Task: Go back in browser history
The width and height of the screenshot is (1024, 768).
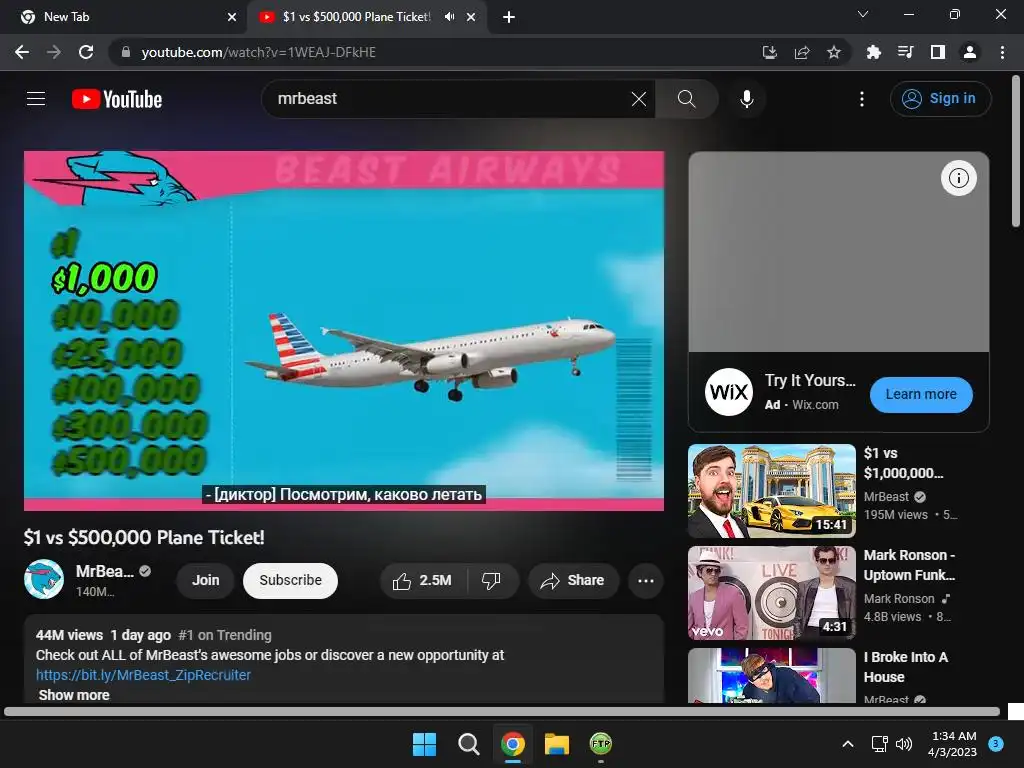Action: coord(22,52)
